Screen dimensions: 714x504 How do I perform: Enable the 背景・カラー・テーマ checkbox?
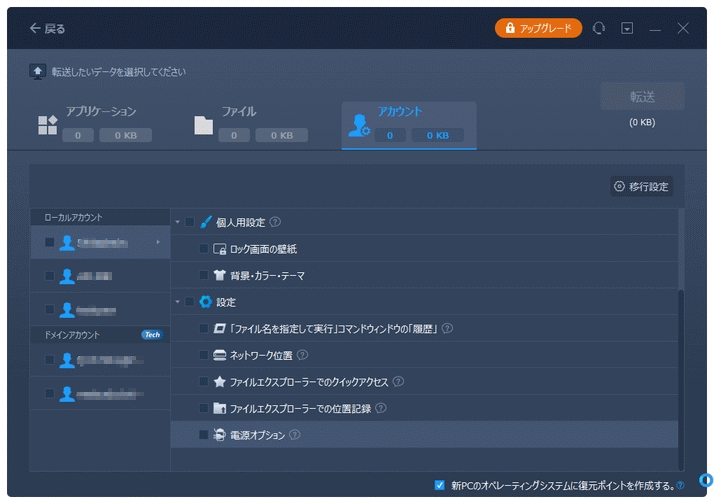point(204,275)
